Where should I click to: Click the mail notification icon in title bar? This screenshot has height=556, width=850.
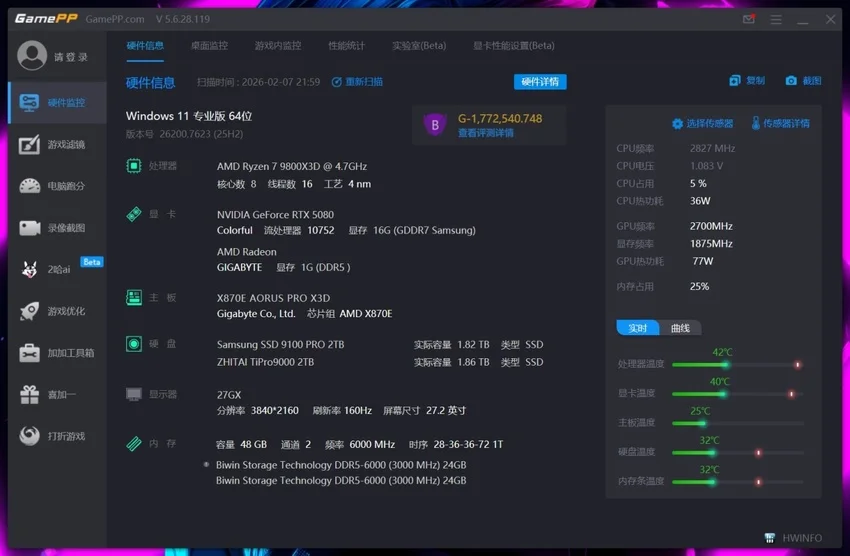click(749, 20)
